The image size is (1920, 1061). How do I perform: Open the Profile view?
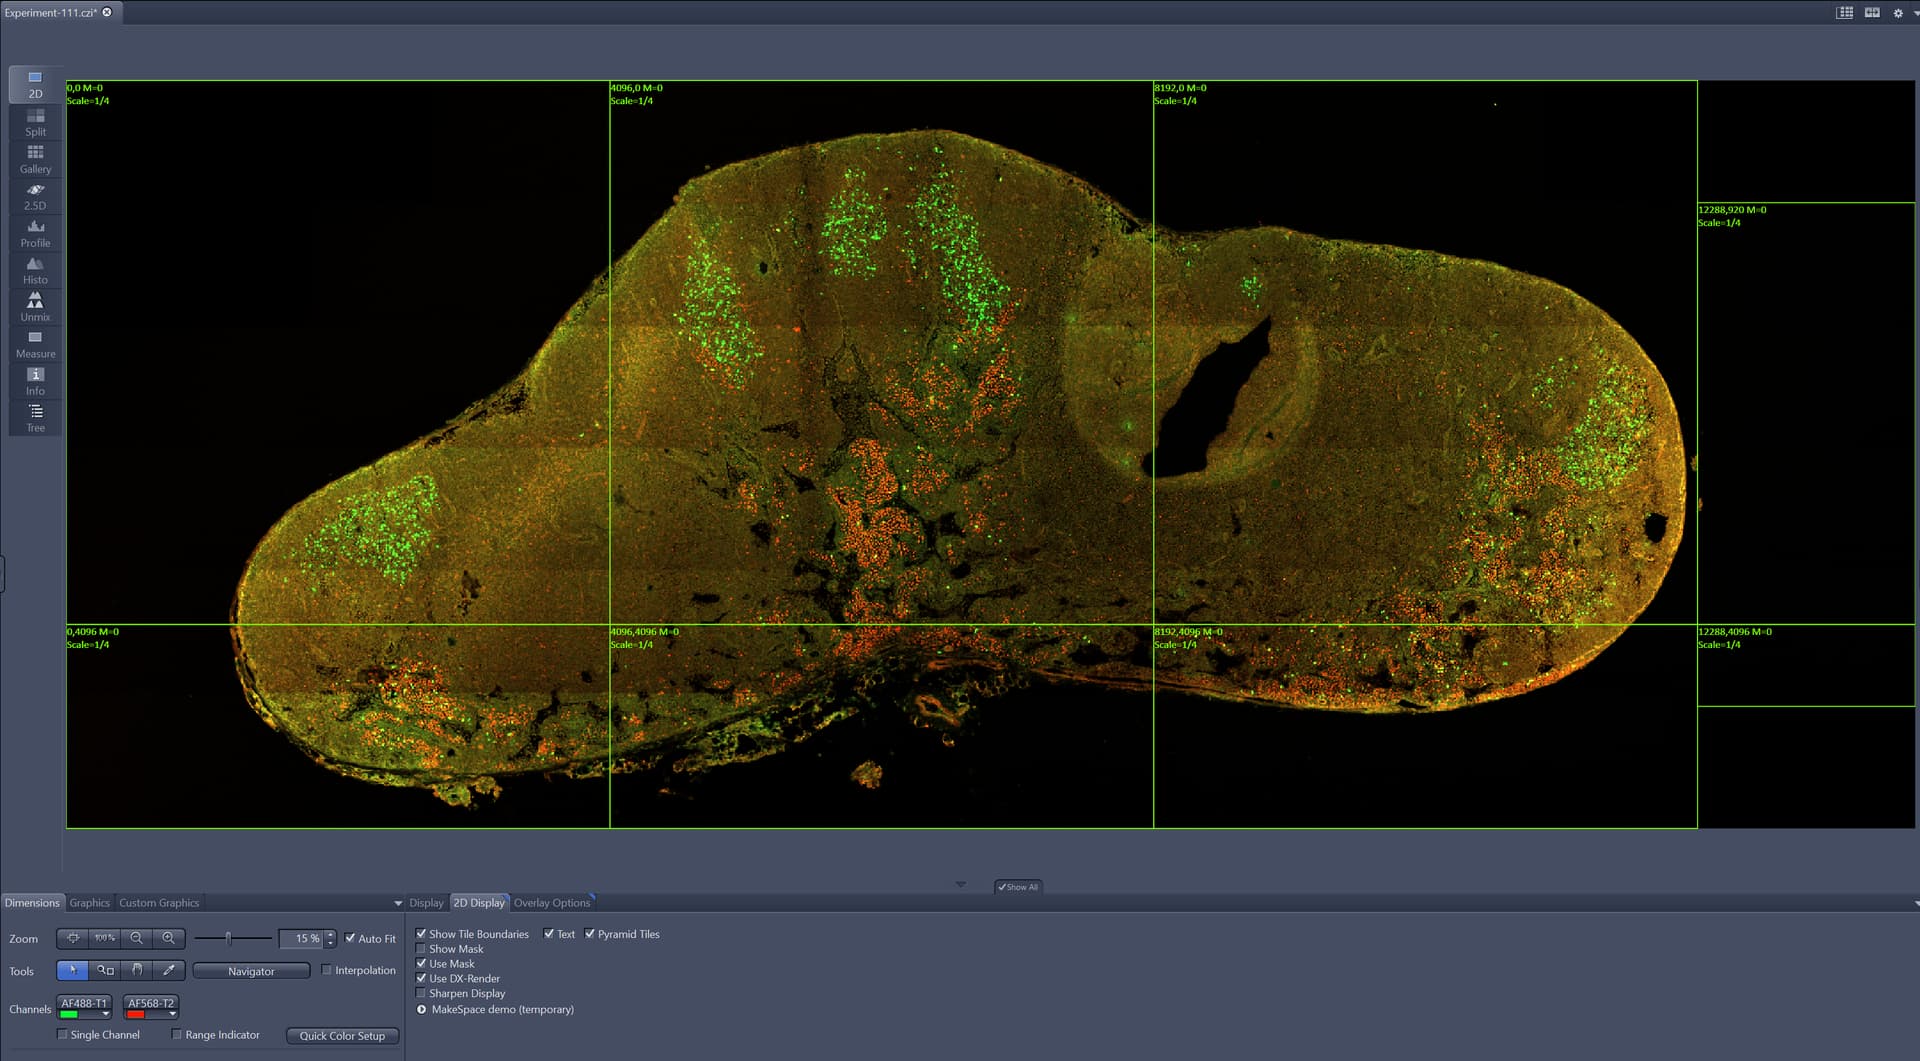(x=34, y=232)
